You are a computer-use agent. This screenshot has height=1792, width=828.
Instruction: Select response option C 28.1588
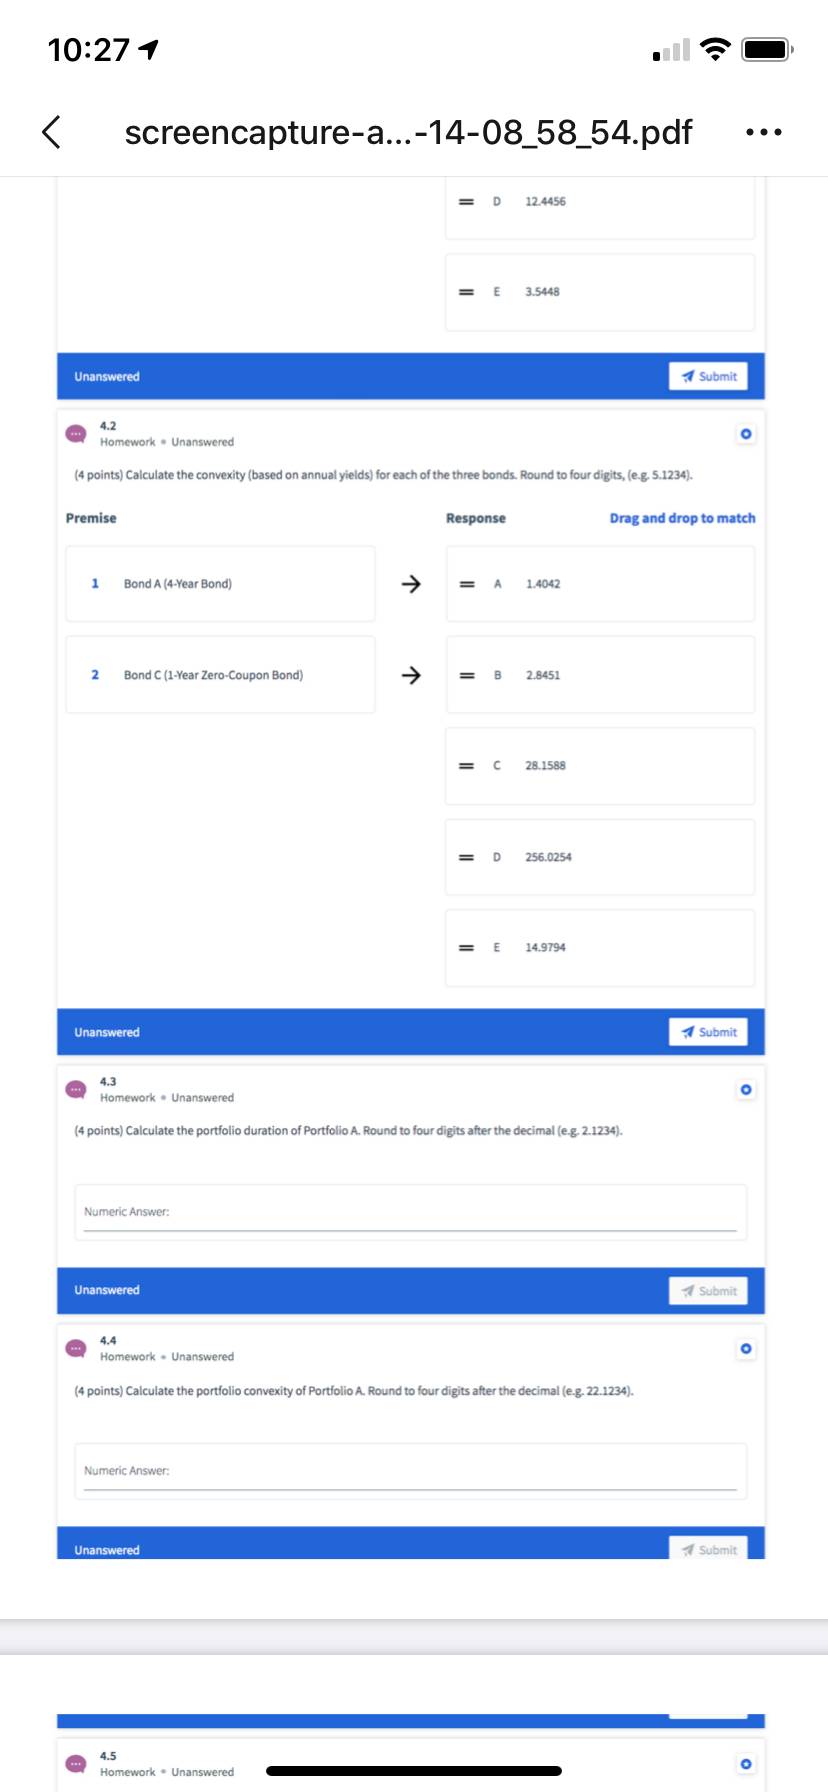point(600,766)
